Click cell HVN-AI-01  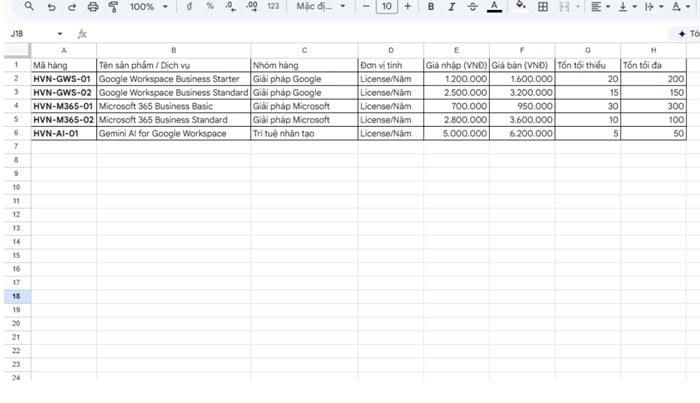[64, 133]
